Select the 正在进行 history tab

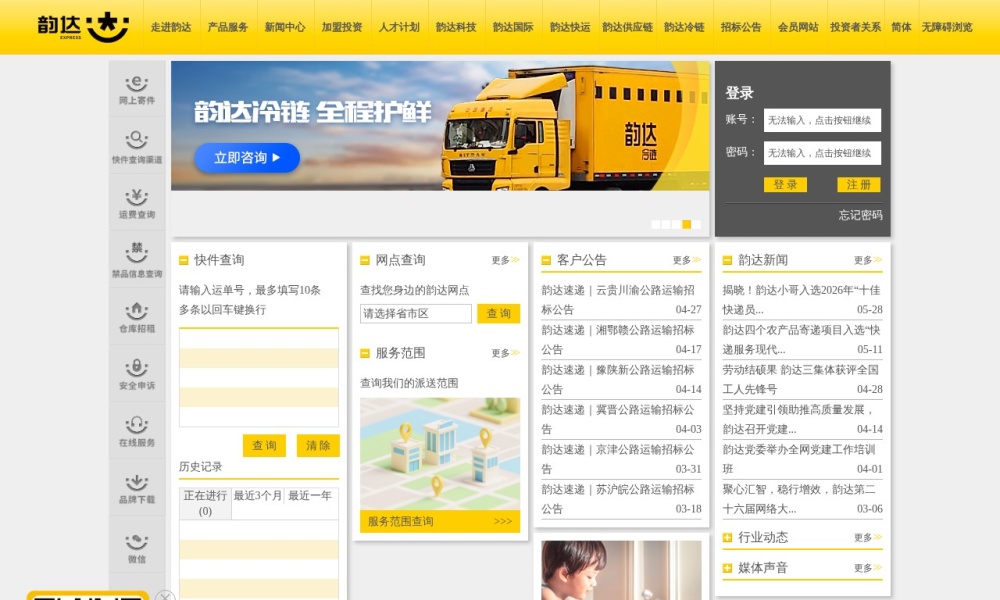pos(205,503)
